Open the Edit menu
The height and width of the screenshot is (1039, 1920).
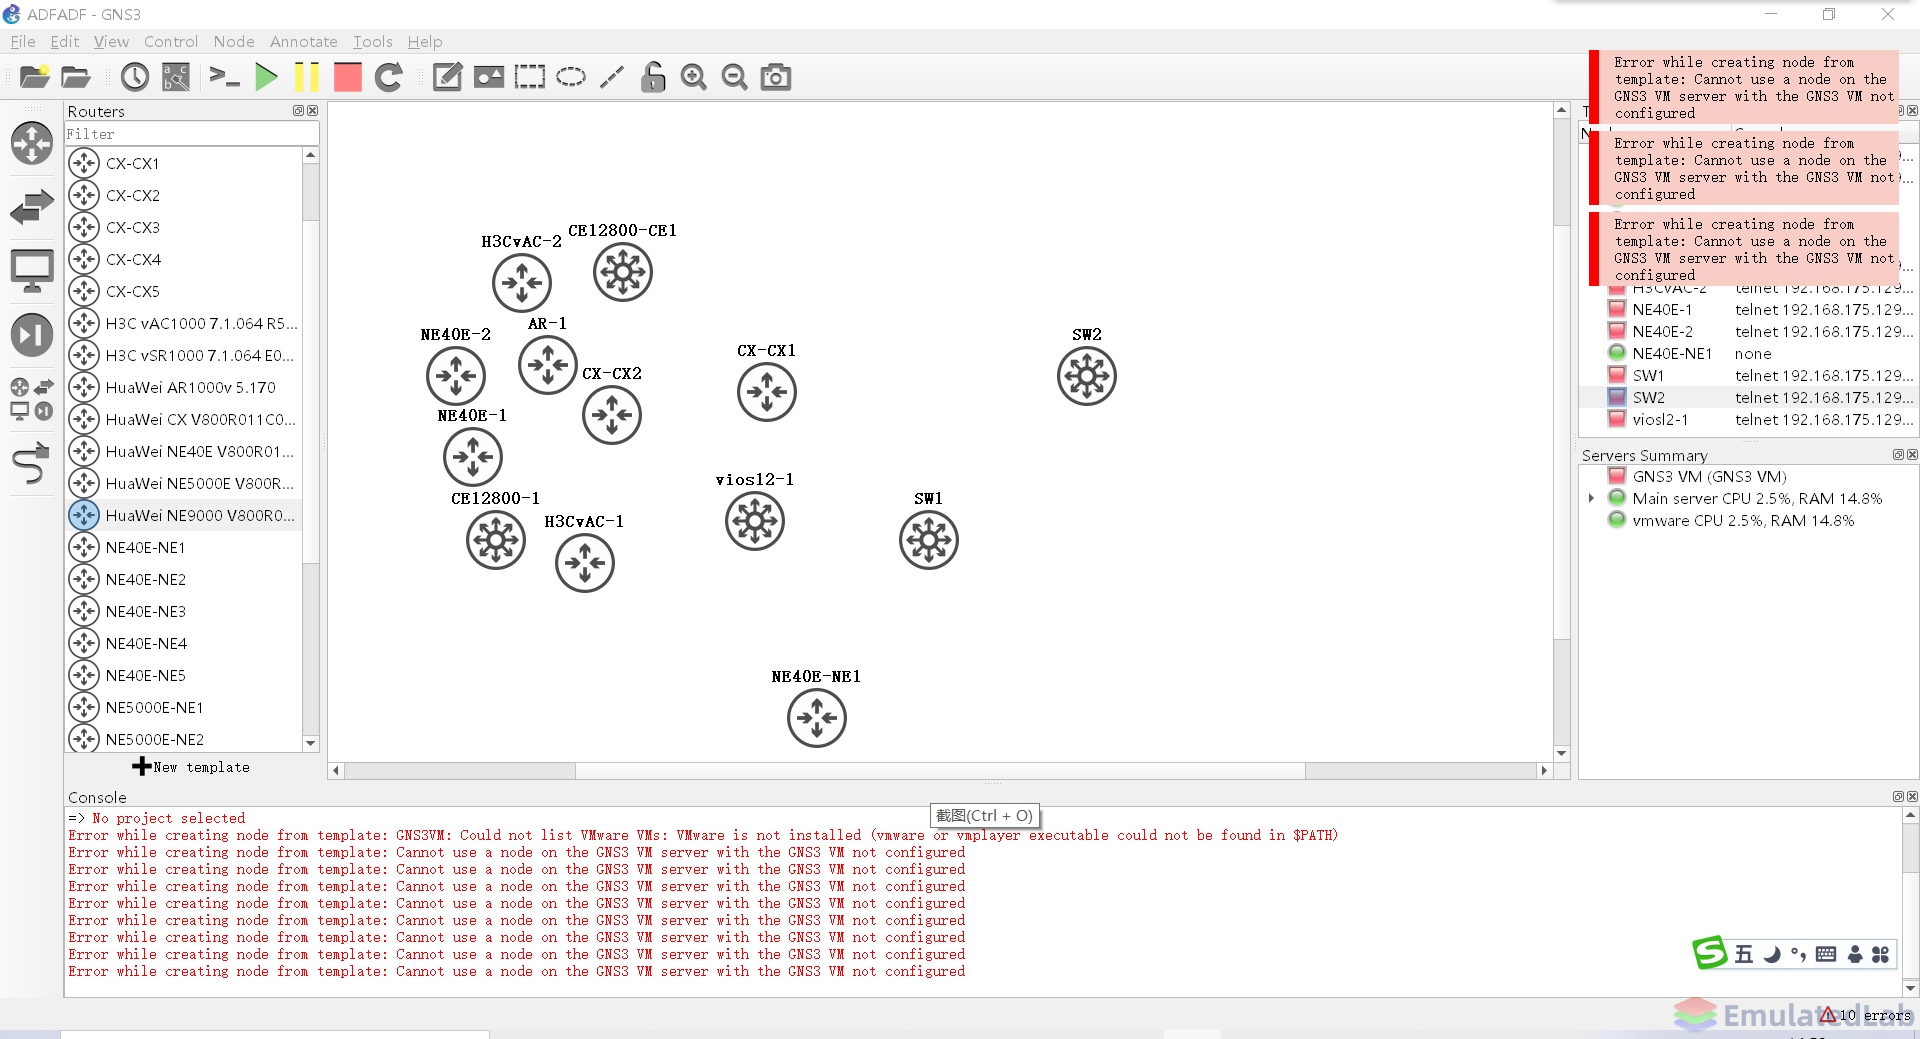65,41
